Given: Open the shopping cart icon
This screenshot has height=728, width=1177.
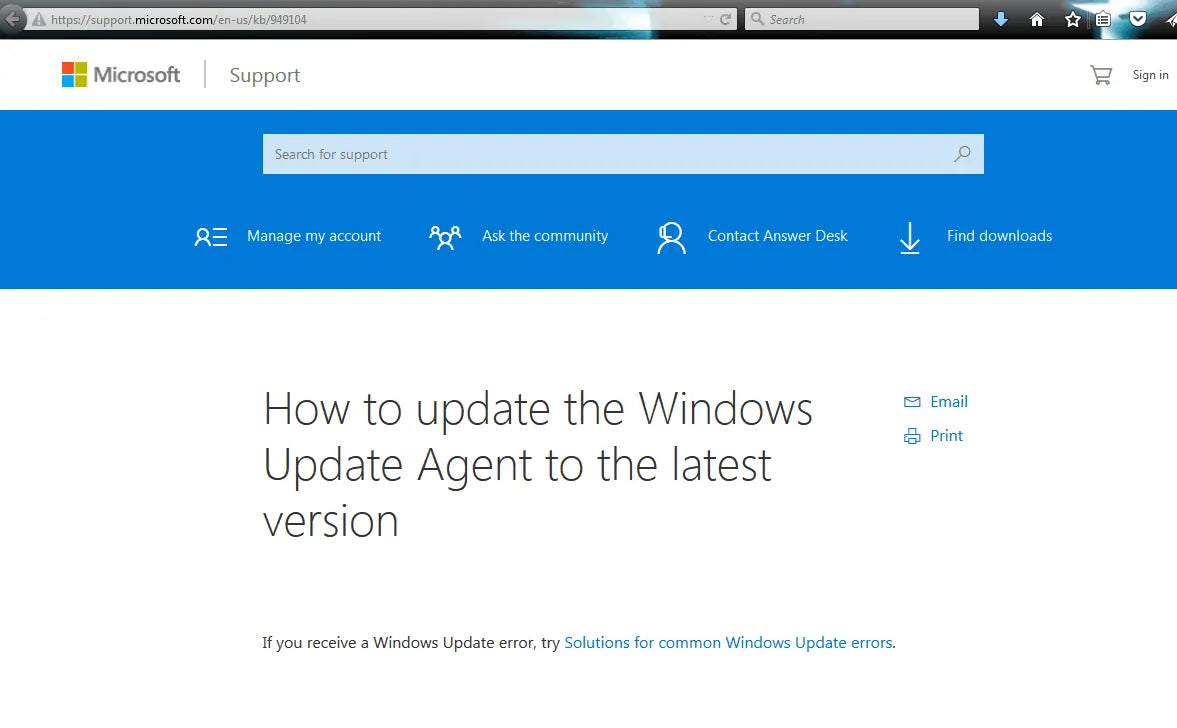Looking at the screenshot, I should pyautogui.click(x=1101, y=75).
